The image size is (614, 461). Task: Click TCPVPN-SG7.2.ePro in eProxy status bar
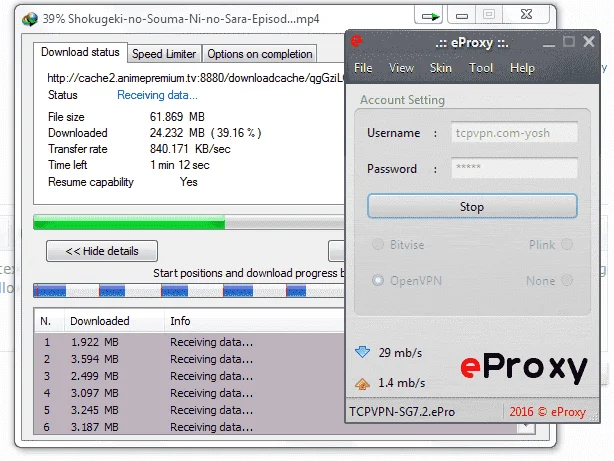coord(402,412)
